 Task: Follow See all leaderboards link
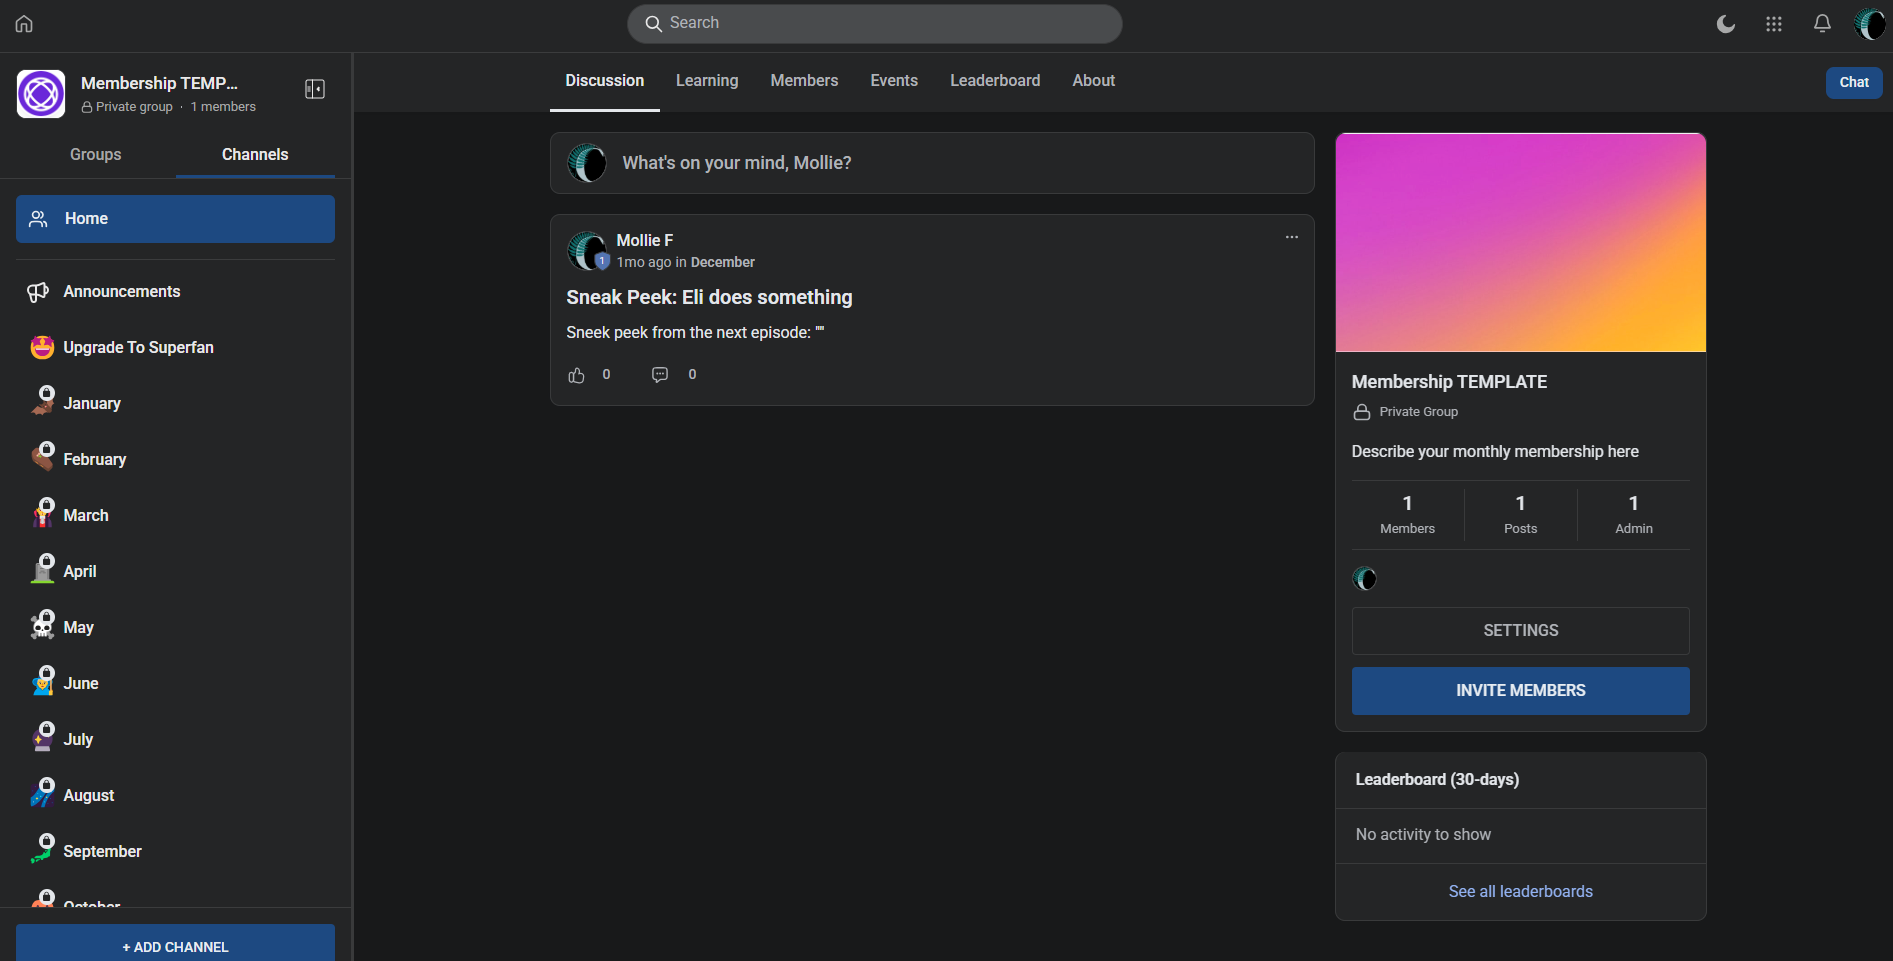[x=1520, y=892]
